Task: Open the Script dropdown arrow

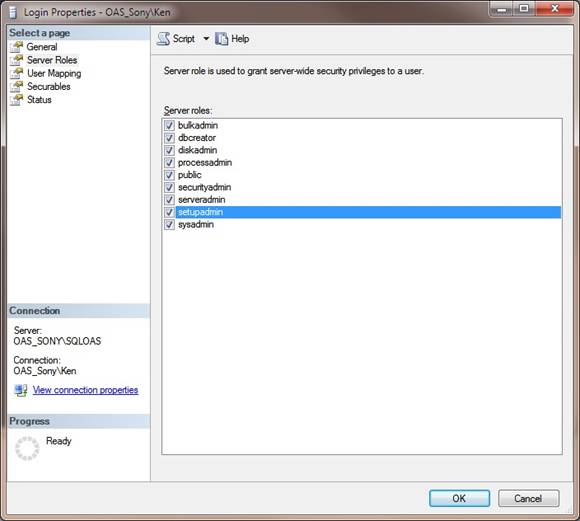Action: 206,38
